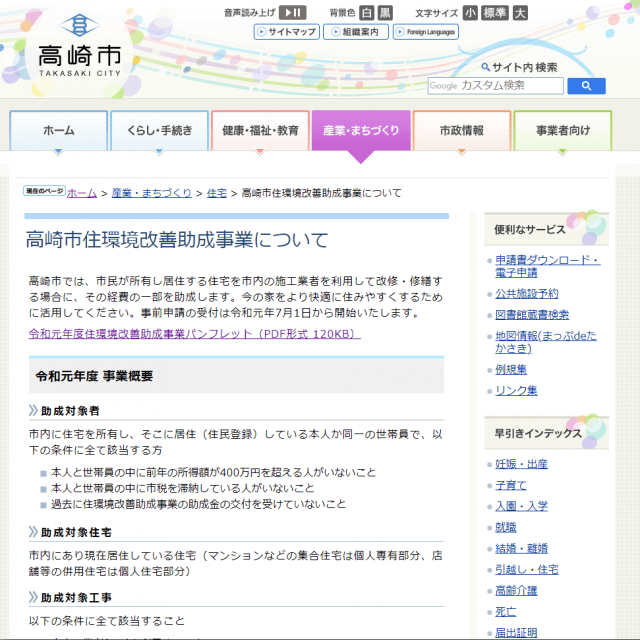Open 公共施設予約 in the sidebar
The height and width of the screenshot is (640, 640).
coord(526,294)
